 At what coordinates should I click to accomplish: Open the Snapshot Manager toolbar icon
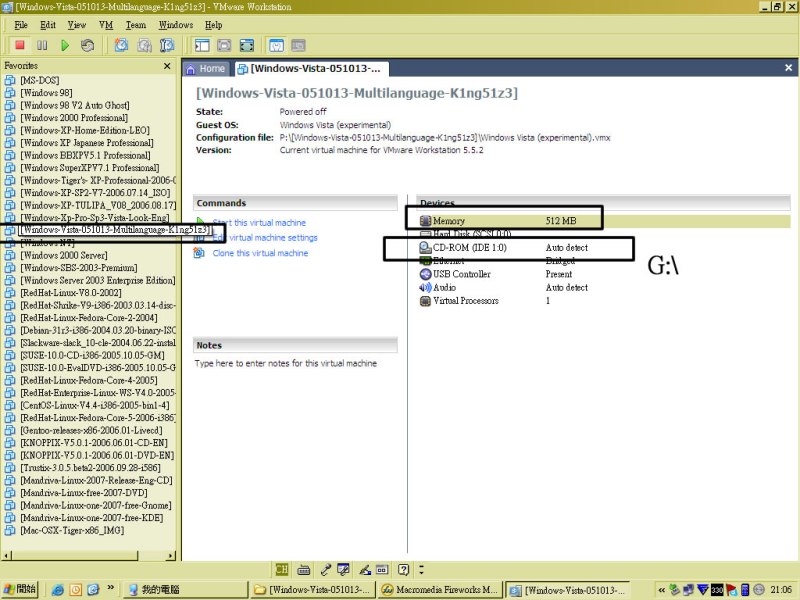click(167, 45)
